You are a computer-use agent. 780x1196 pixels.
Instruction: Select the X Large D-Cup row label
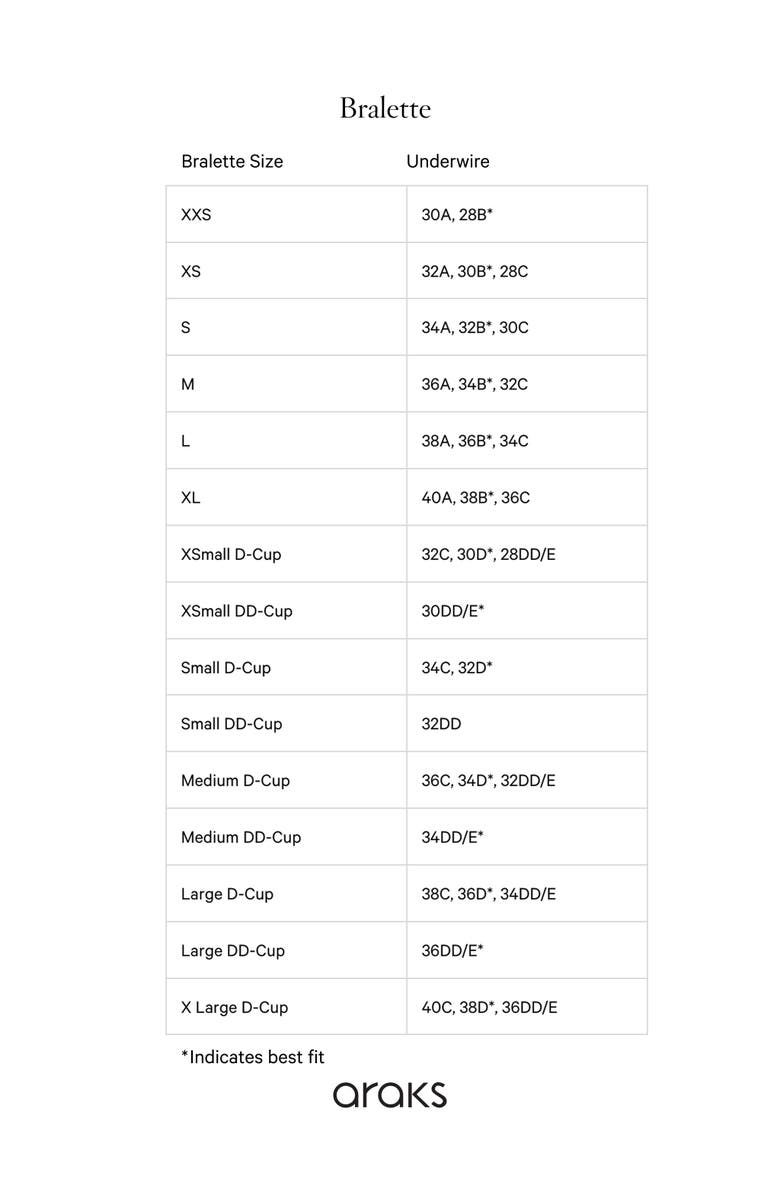234,1007
